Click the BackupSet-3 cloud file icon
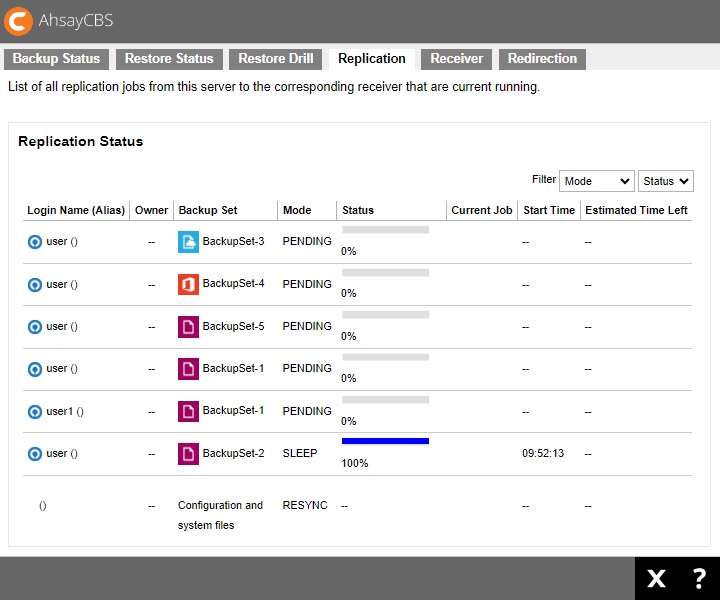This screenshot has height=600, width=720. click(x=188, y=241)
